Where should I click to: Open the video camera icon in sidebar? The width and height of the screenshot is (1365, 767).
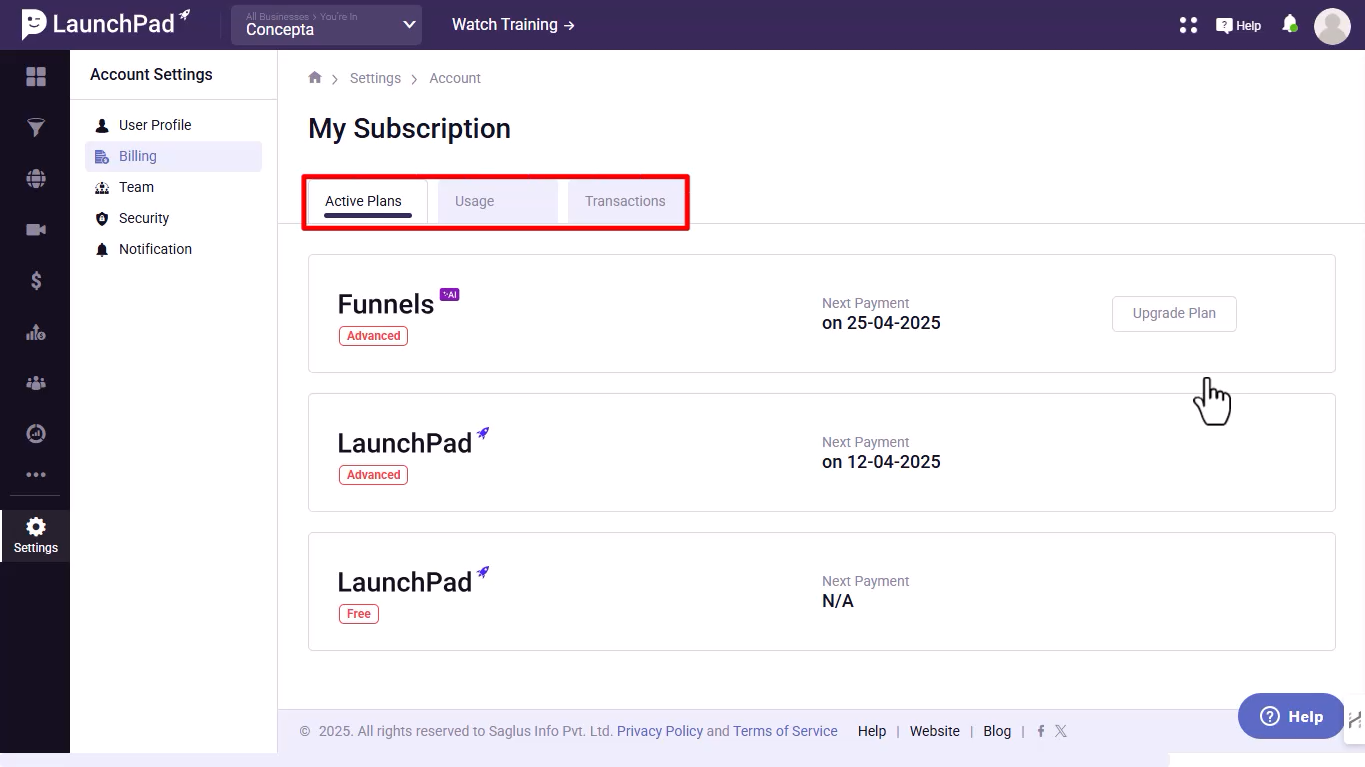tap(36, 230)
